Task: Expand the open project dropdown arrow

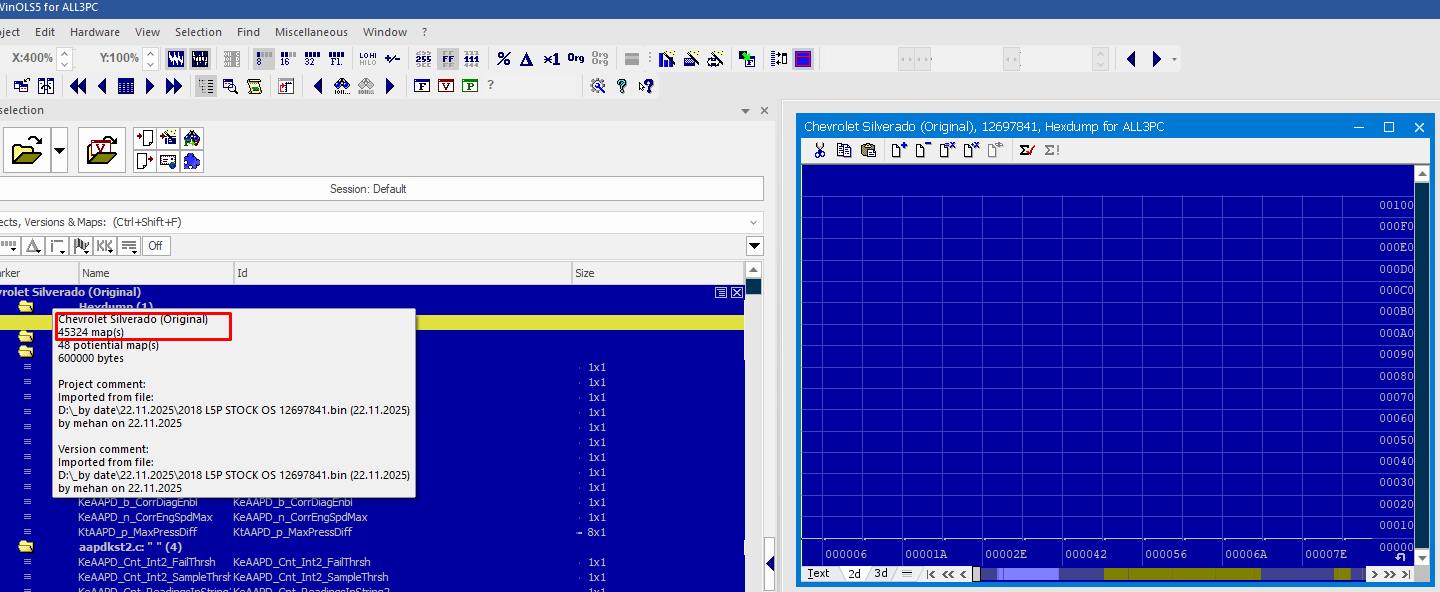Action: 59,151
